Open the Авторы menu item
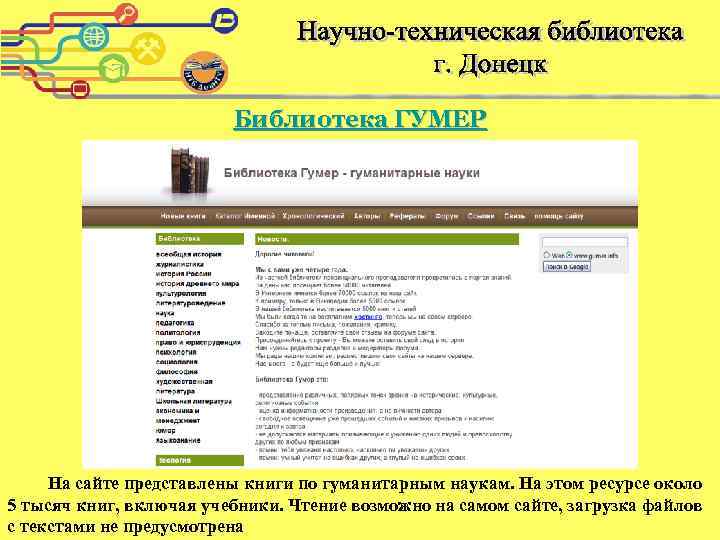Image resolution: width=720 pixels, height=540 pixels. tap(366, 216)
